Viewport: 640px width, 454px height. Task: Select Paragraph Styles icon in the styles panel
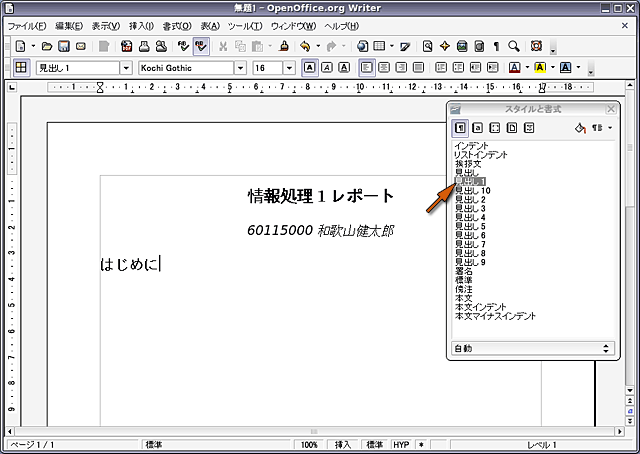(461, 128)
